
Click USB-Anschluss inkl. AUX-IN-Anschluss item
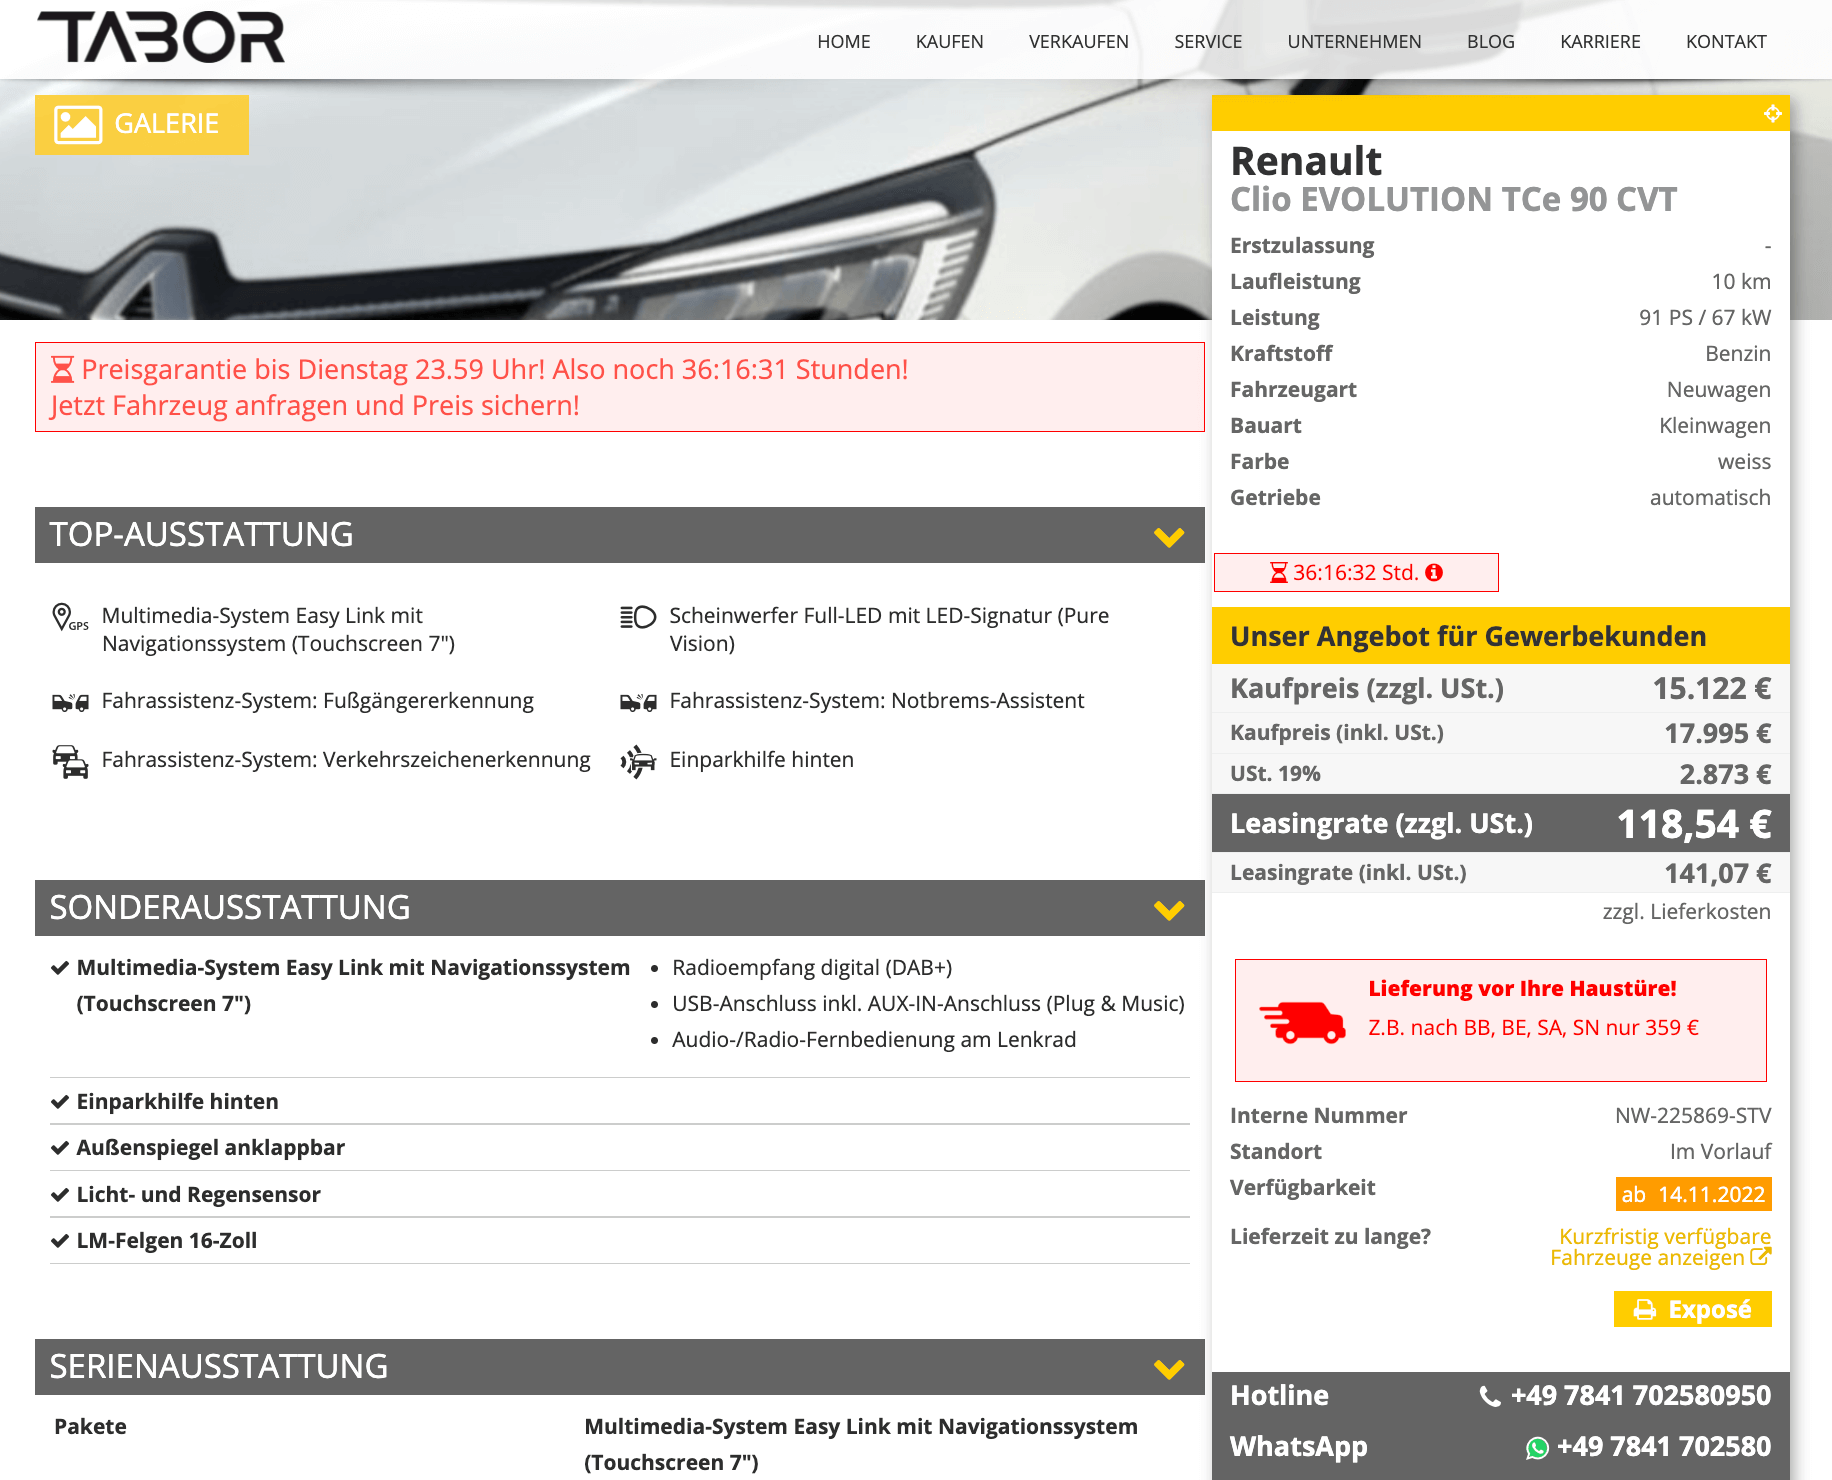coord(928,1004)
